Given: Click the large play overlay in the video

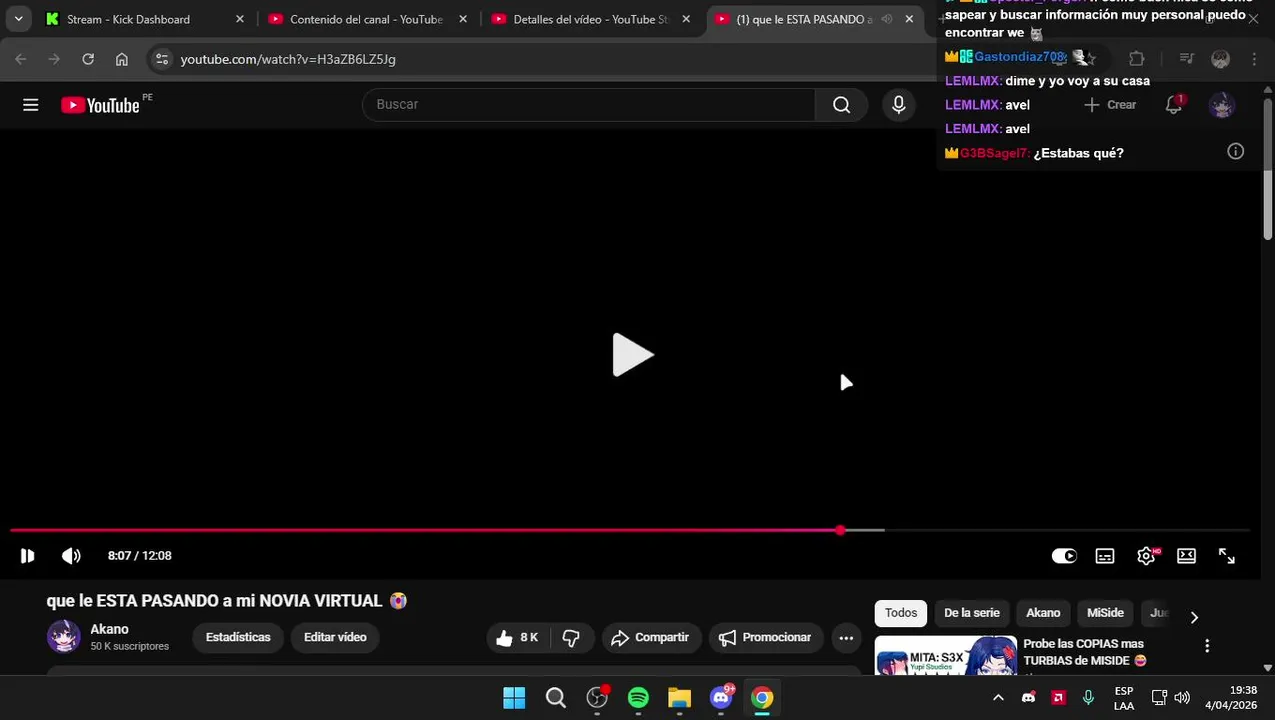Looking at the screenshot, I should point(632,355).
